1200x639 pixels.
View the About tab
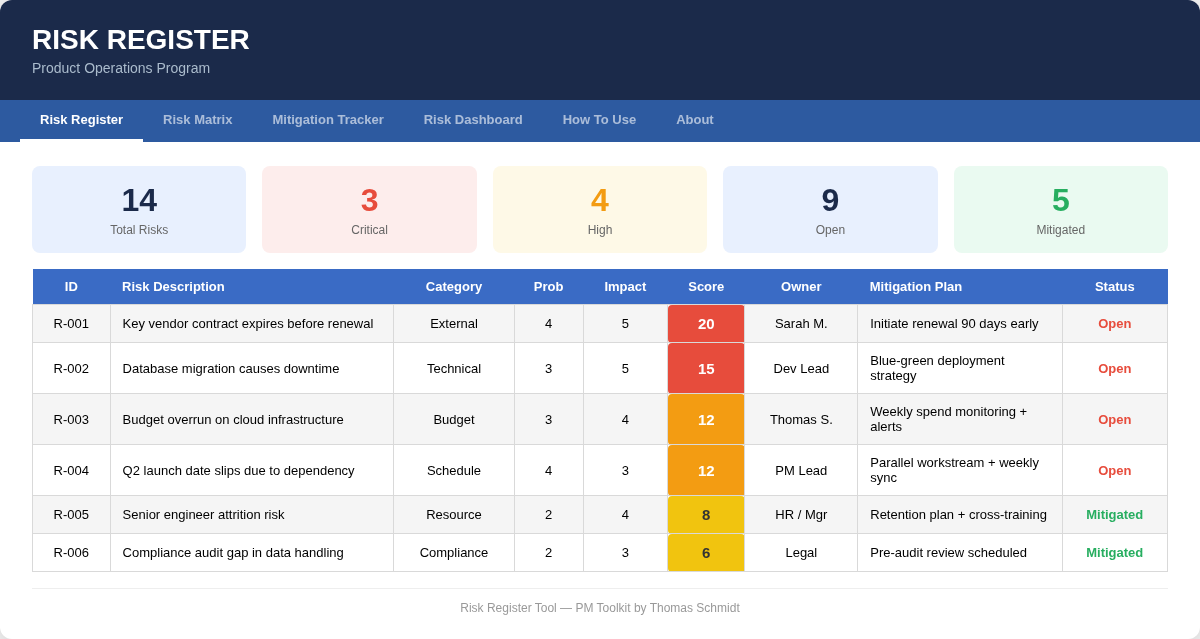(694, 119)
